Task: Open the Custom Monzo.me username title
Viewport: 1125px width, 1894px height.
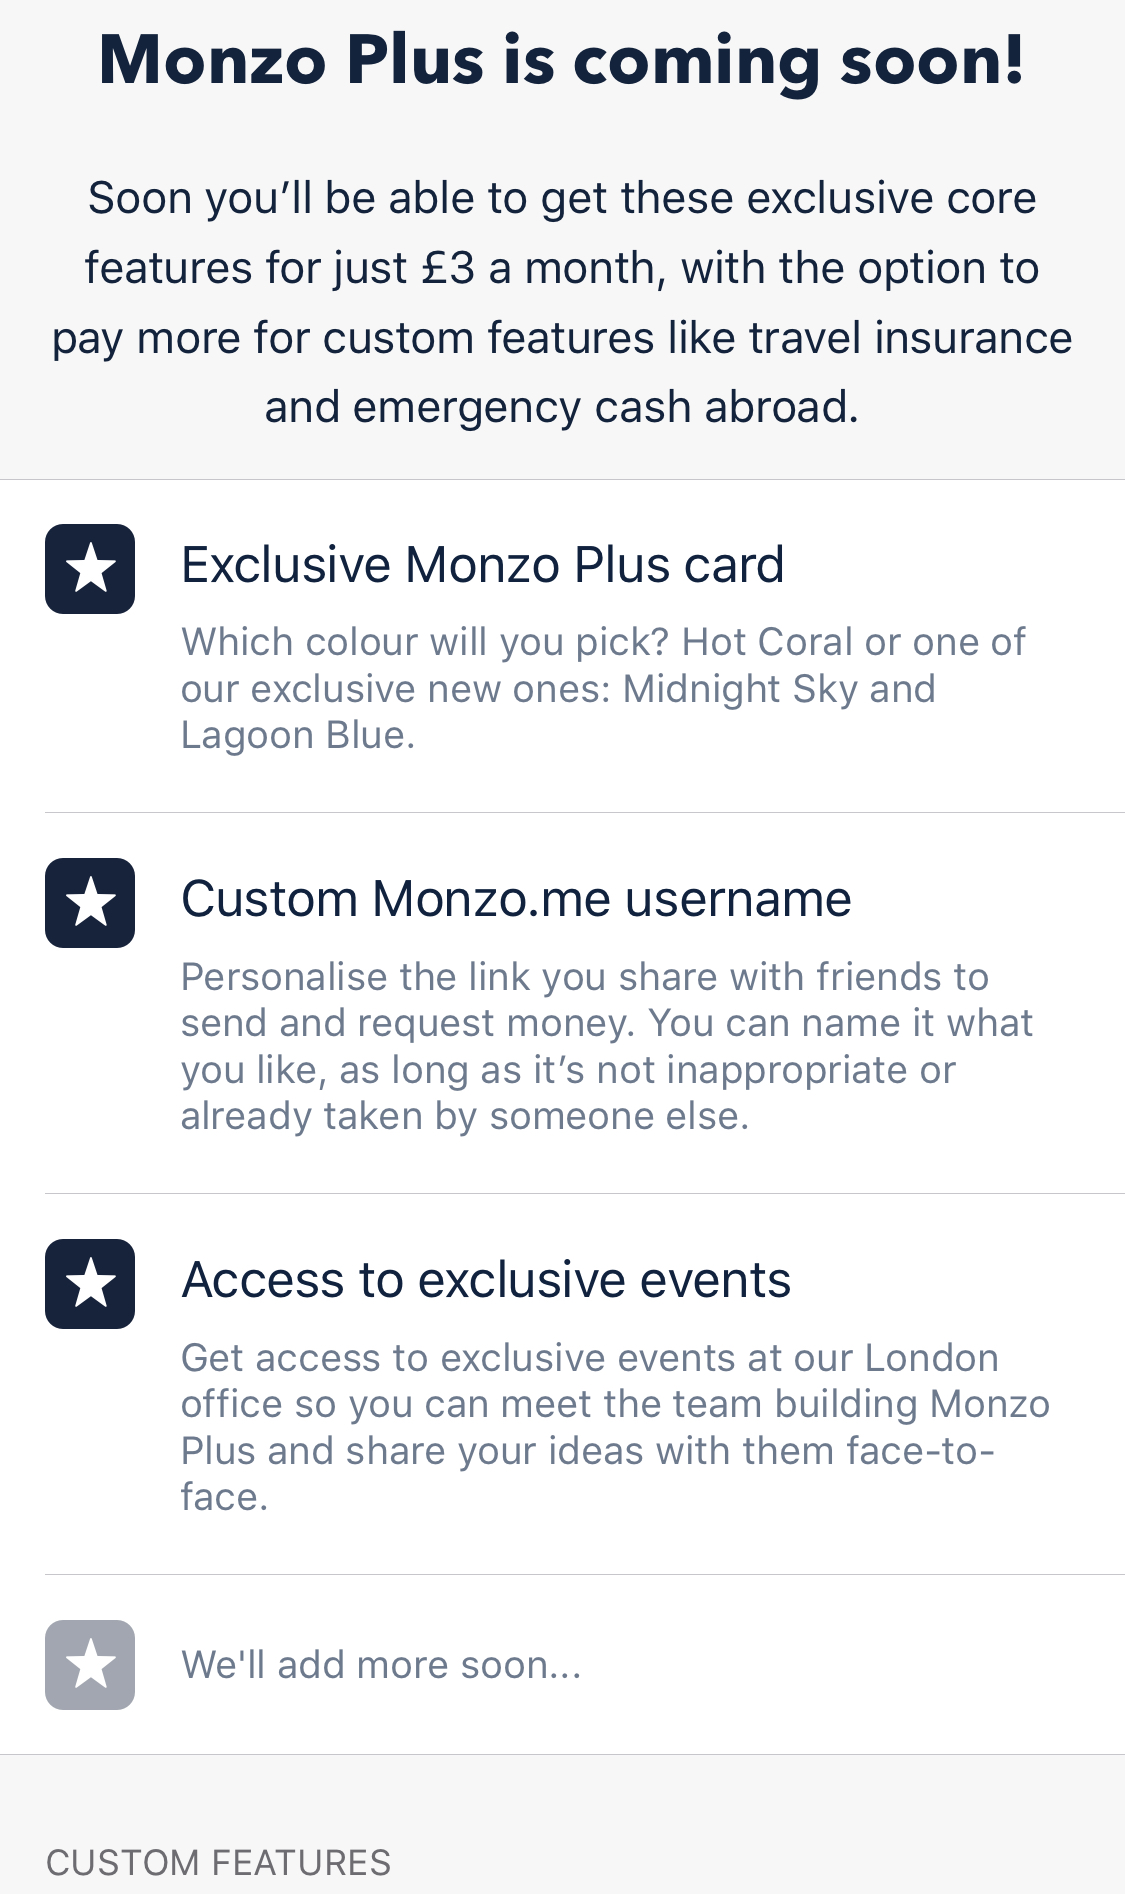Action: [516, 899]
